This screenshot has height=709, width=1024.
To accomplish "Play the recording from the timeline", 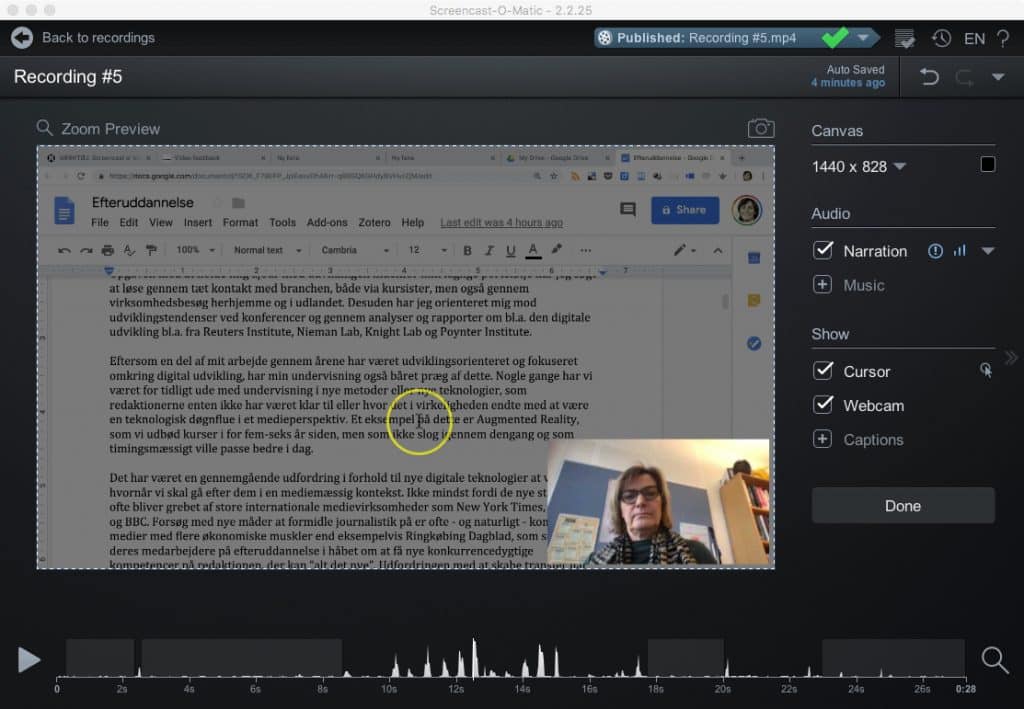I will coord(29,659).
